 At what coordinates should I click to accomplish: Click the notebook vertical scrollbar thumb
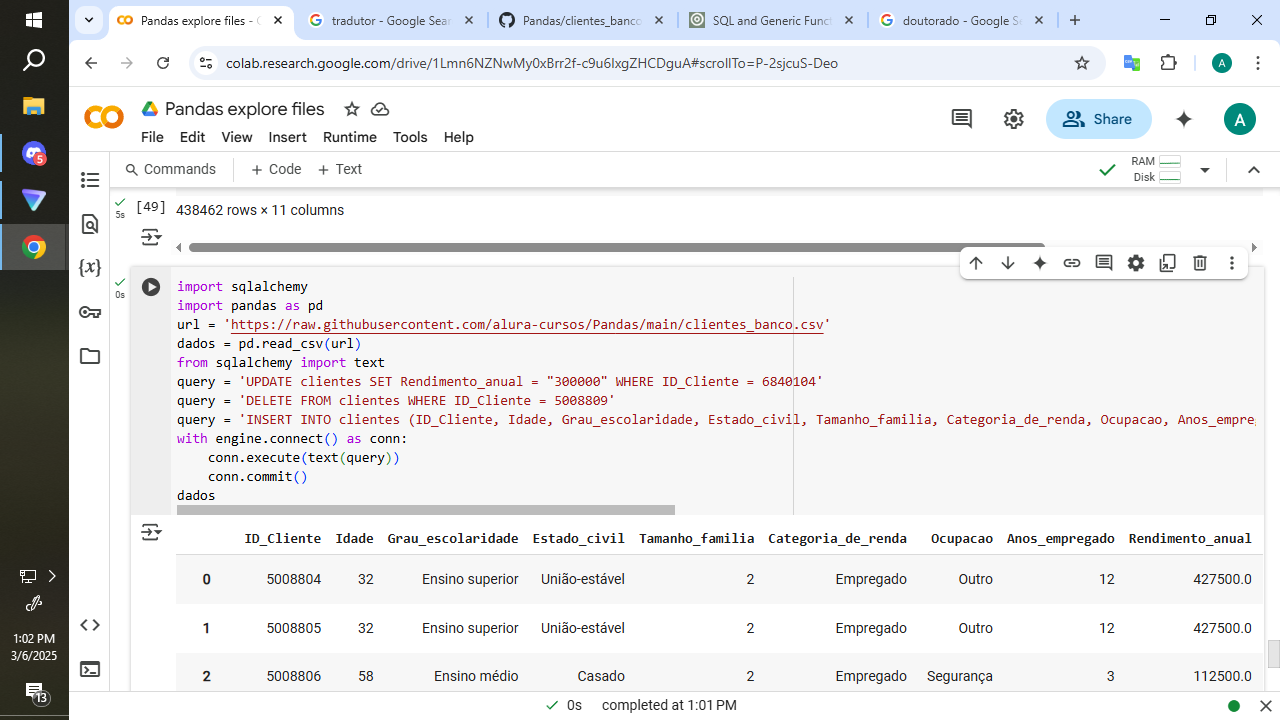tap(1273, 654)
